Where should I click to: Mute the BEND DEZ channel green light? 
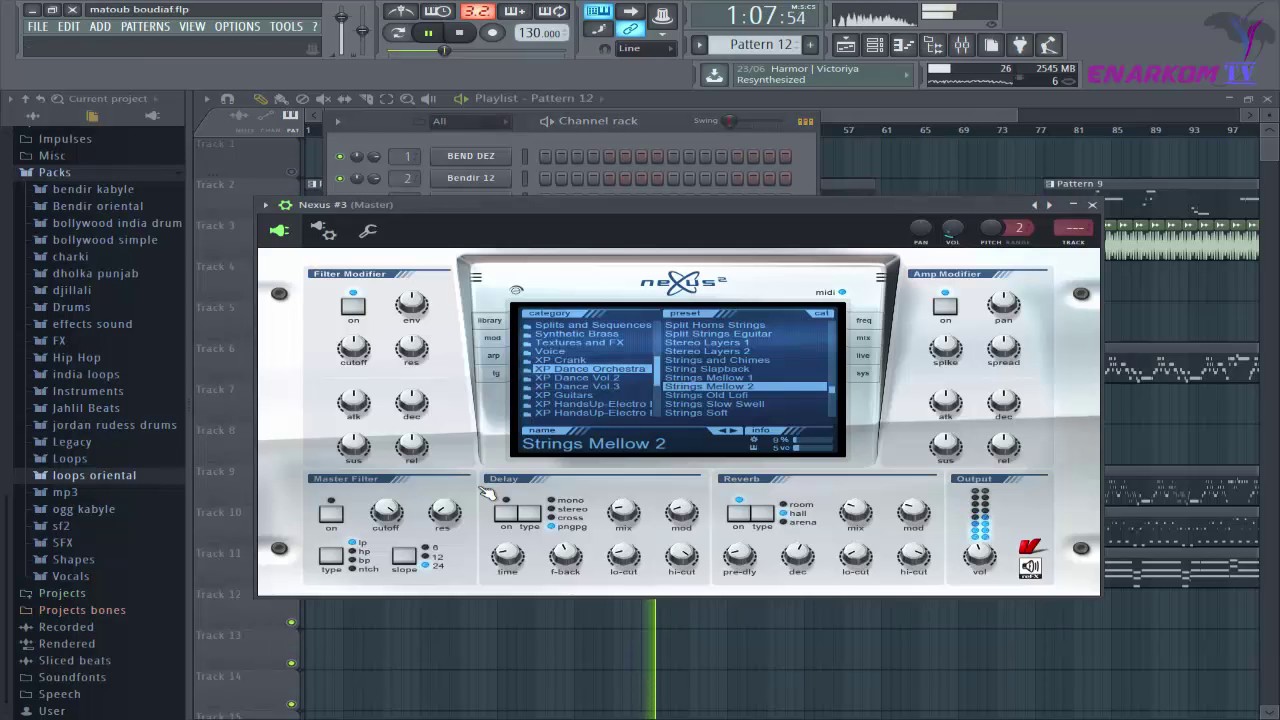pyautogui.click(x=340, y=156)
